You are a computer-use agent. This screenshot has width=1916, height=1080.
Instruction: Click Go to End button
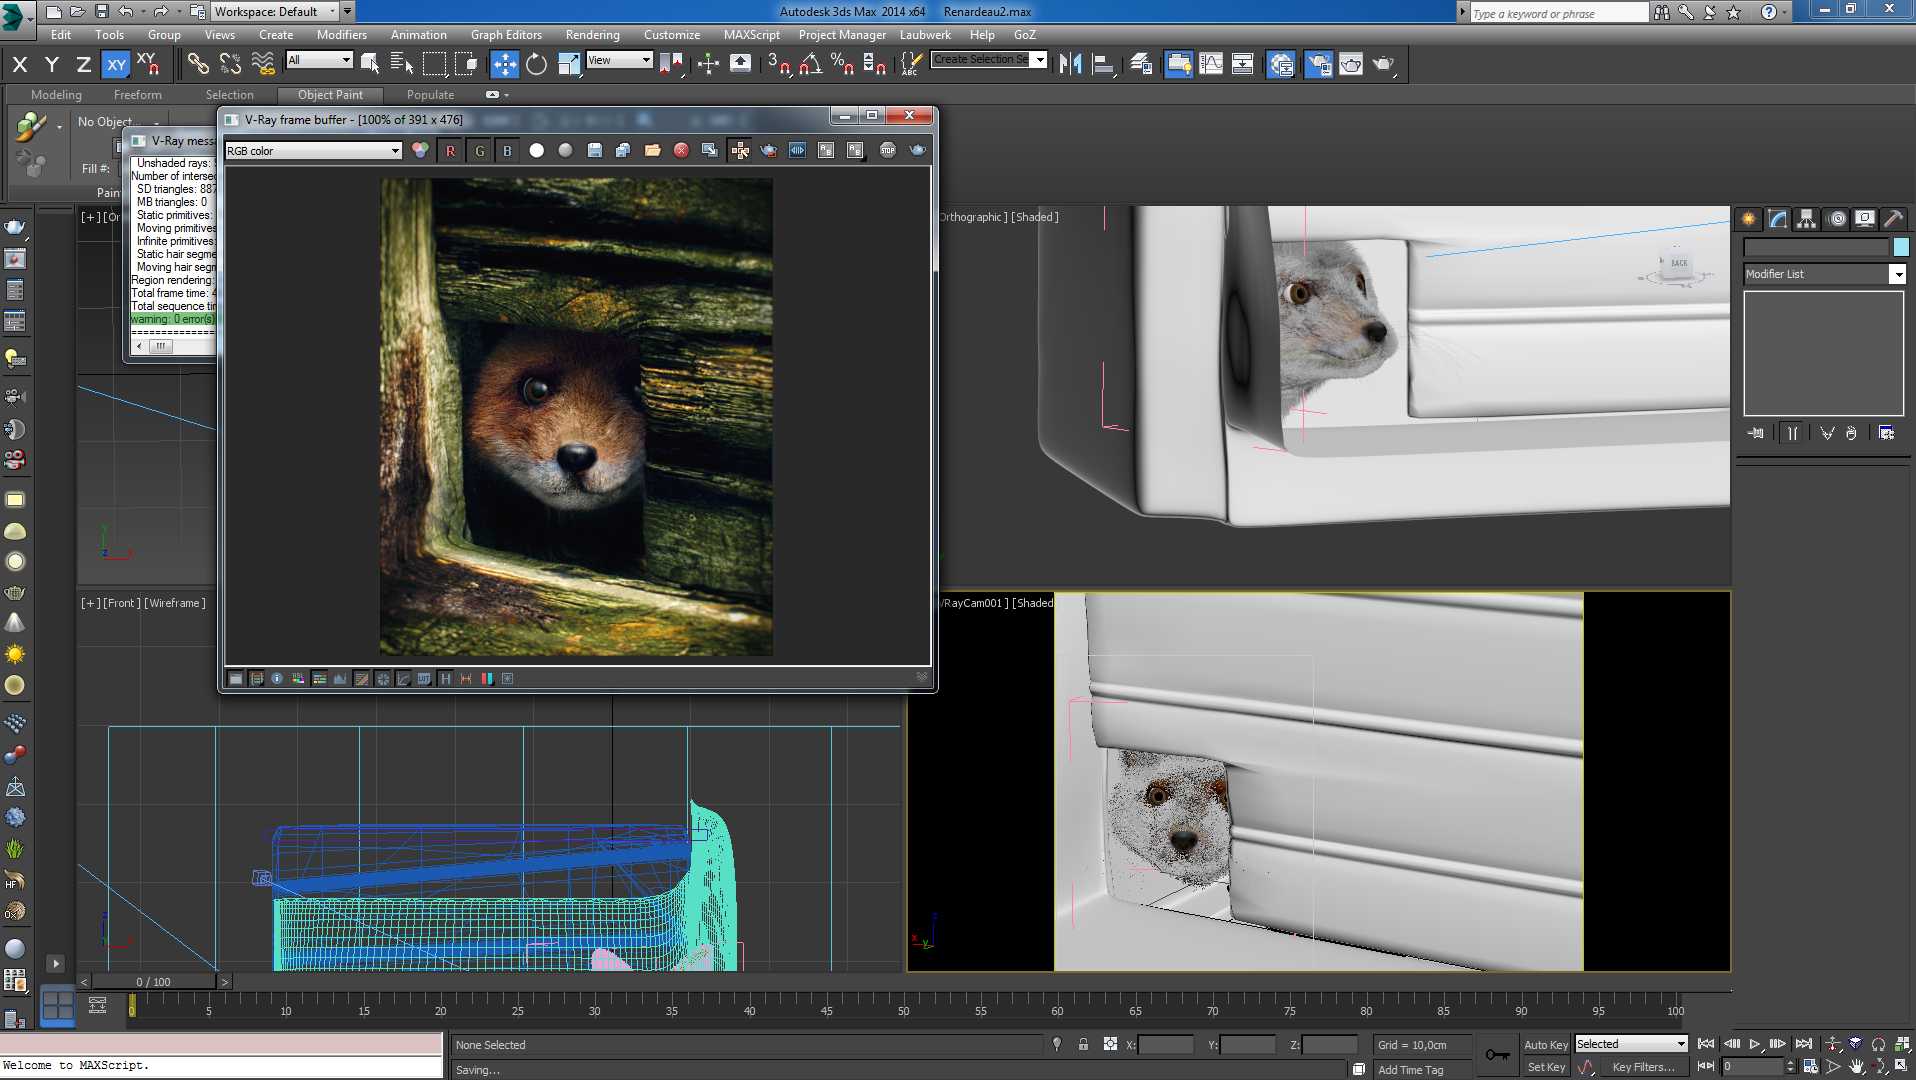(1804, 1044)
